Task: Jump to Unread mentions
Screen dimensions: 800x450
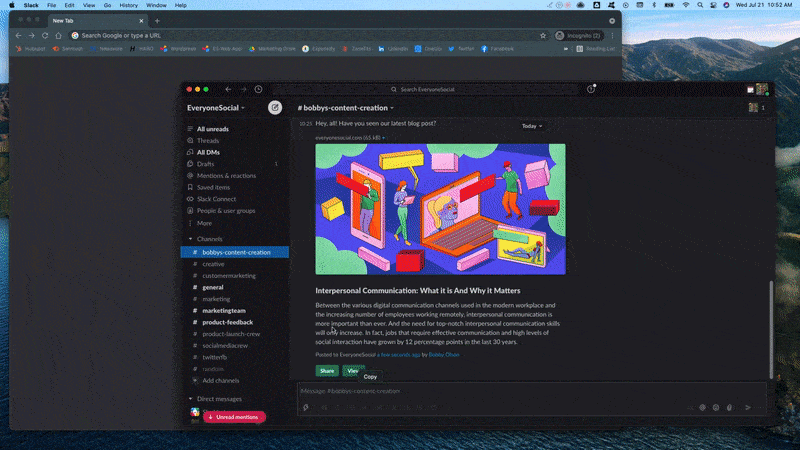Action: (234, 417)
